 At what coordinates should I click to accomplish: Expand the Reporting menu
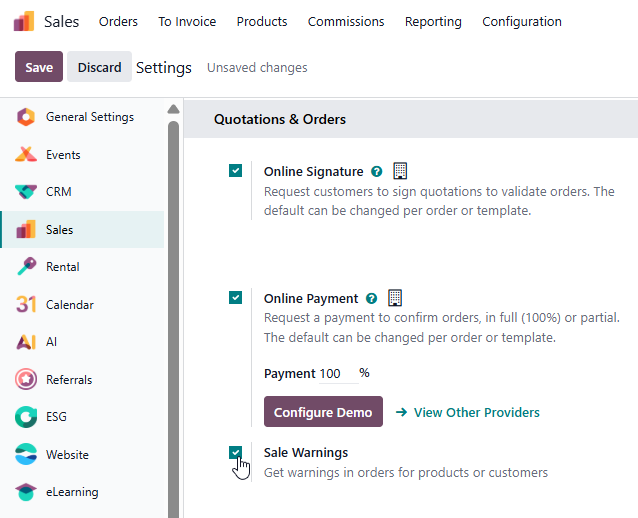433,21
